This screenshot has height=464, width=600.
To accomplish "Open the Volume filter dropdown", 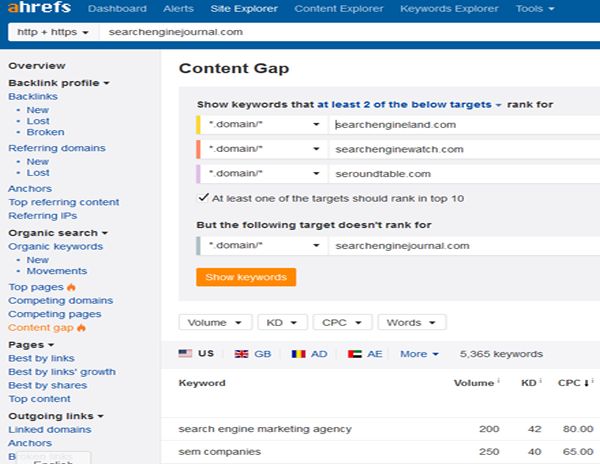I will [214, 323].
